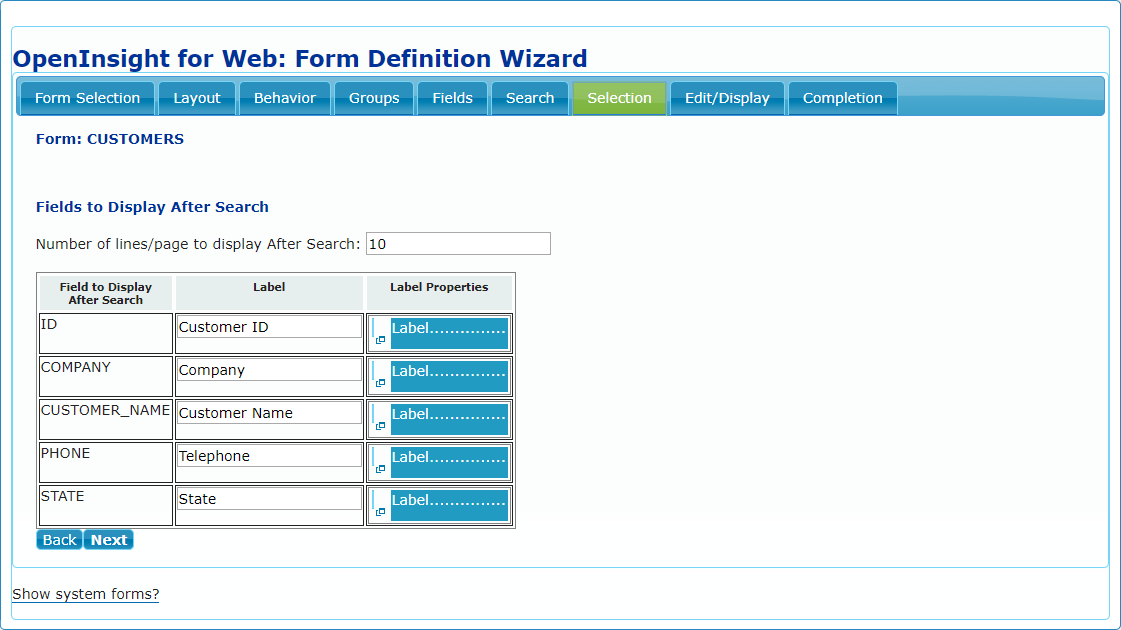
Task: Open the Edit/Display tab
Action: (x=727, y=98)
